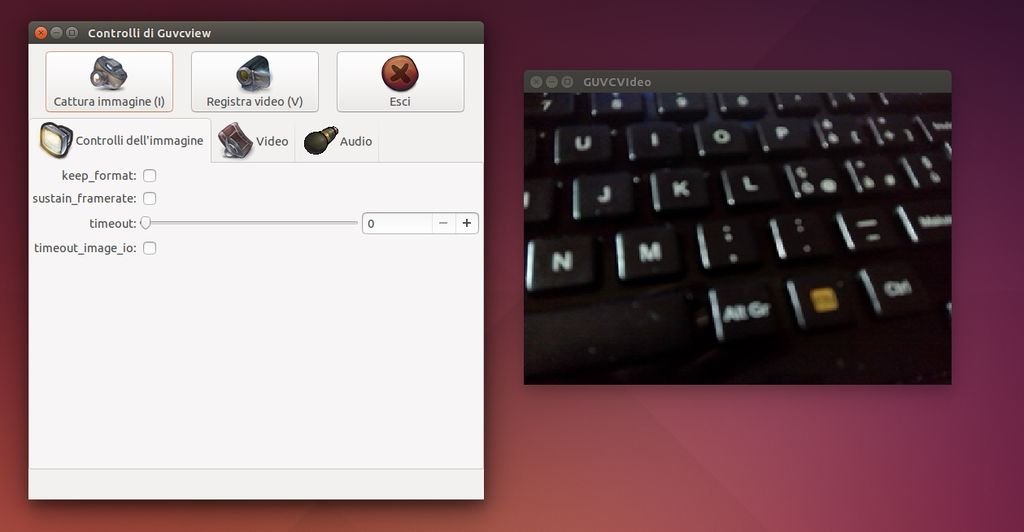Quit Guvcview with the Esci button
1024x532 pixels.
click(400, 82)
